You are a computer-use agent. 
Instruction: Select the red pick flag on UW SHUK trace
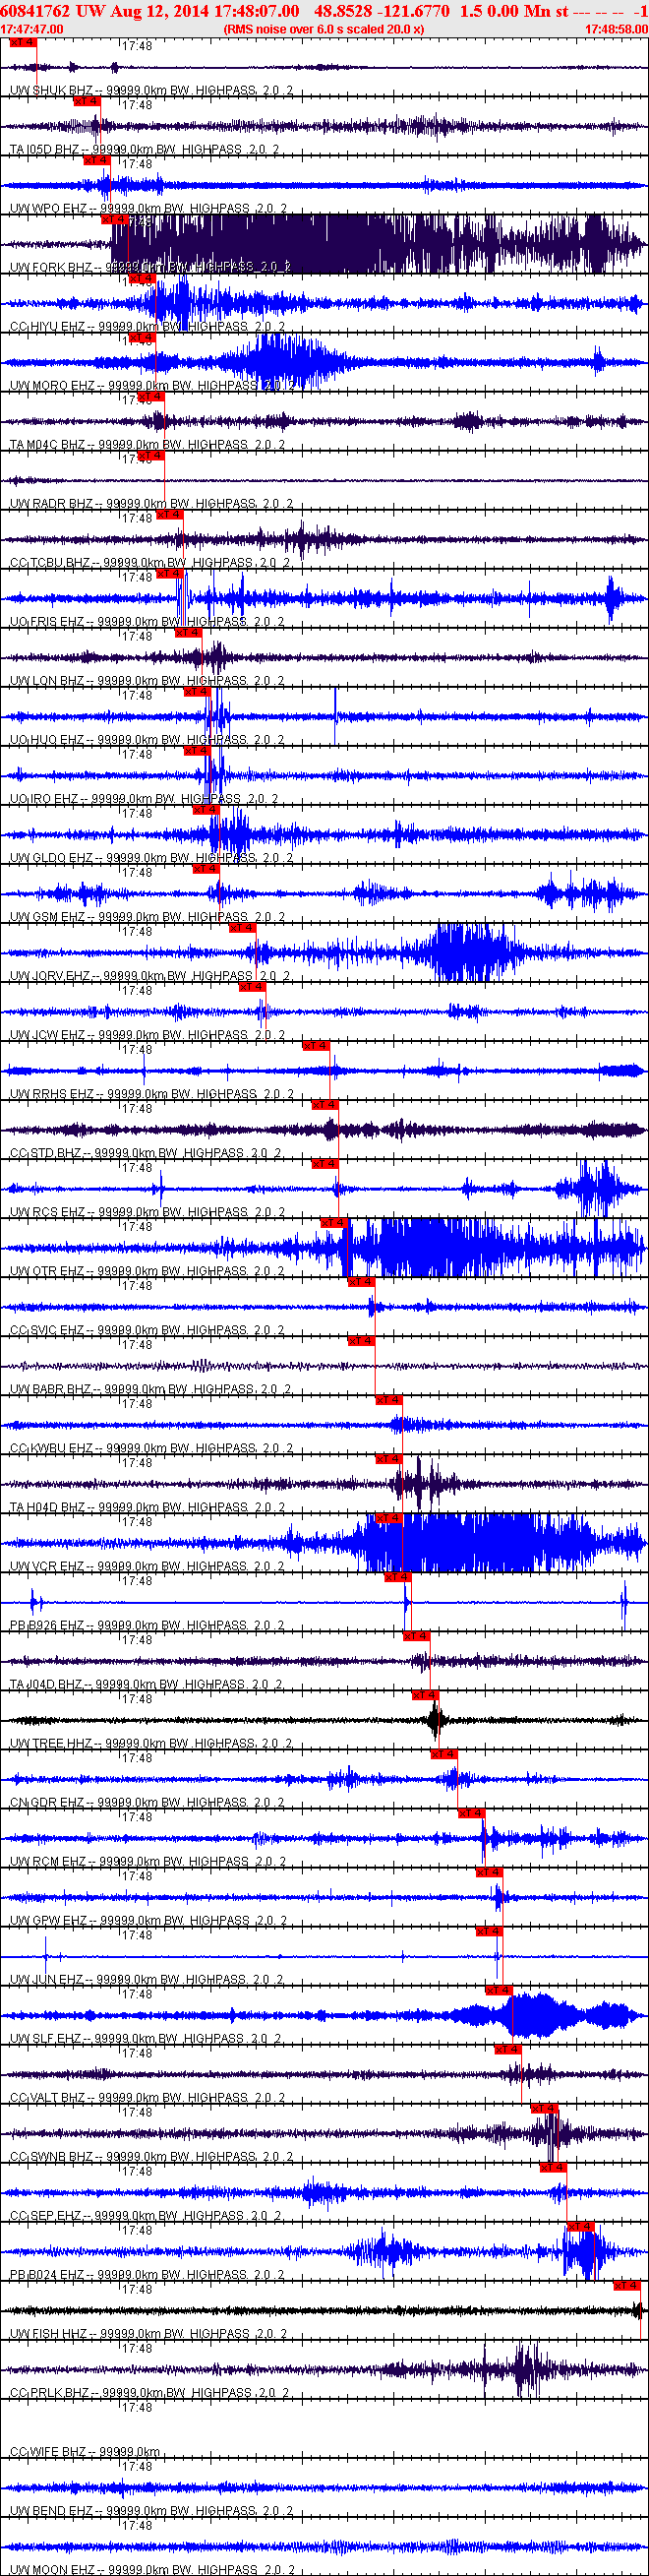[23, 43]
